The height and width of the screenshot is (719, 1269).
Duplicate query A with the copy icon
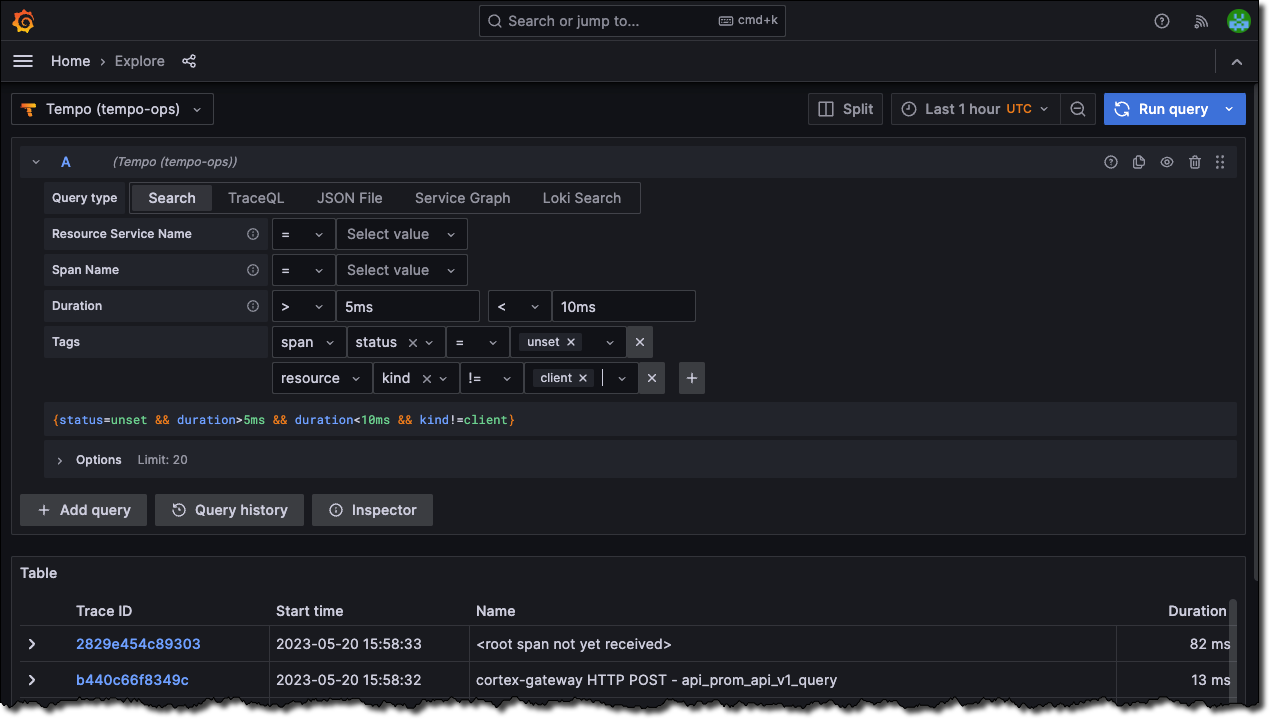click(1138, 161)
